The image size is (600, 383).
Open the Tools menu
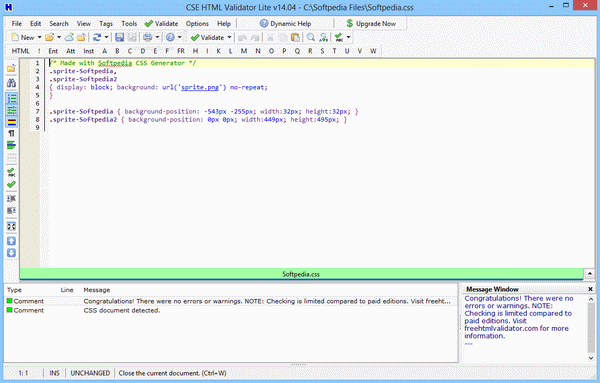(x=129, y=23)
